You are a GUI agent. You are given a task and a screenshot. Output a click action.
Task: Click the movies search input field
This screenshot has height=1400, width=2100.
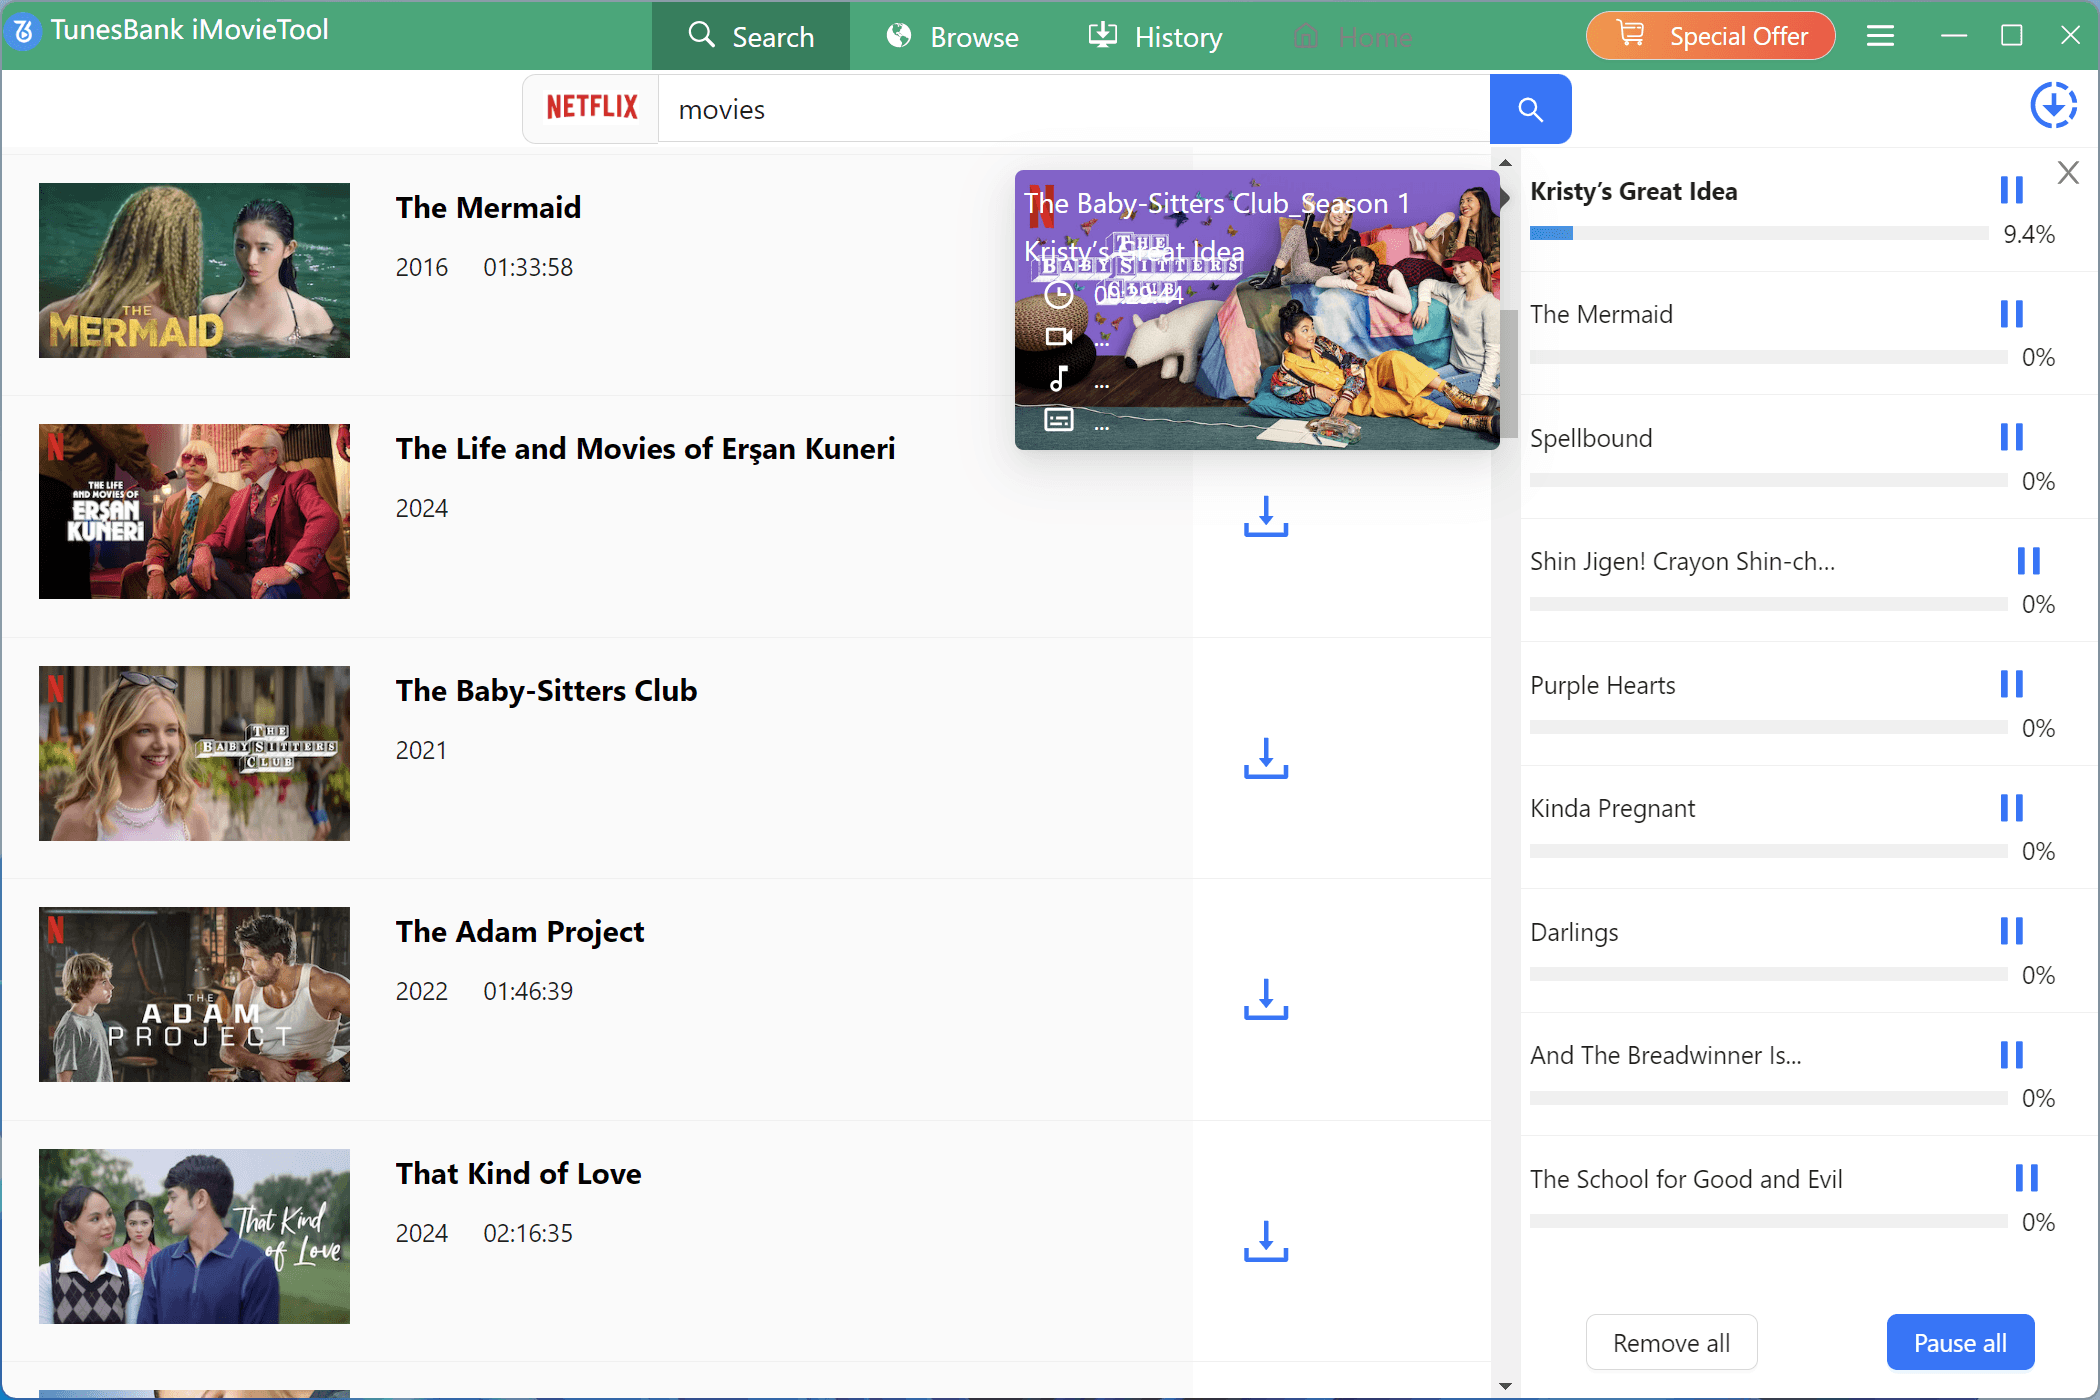(1074, 109)
